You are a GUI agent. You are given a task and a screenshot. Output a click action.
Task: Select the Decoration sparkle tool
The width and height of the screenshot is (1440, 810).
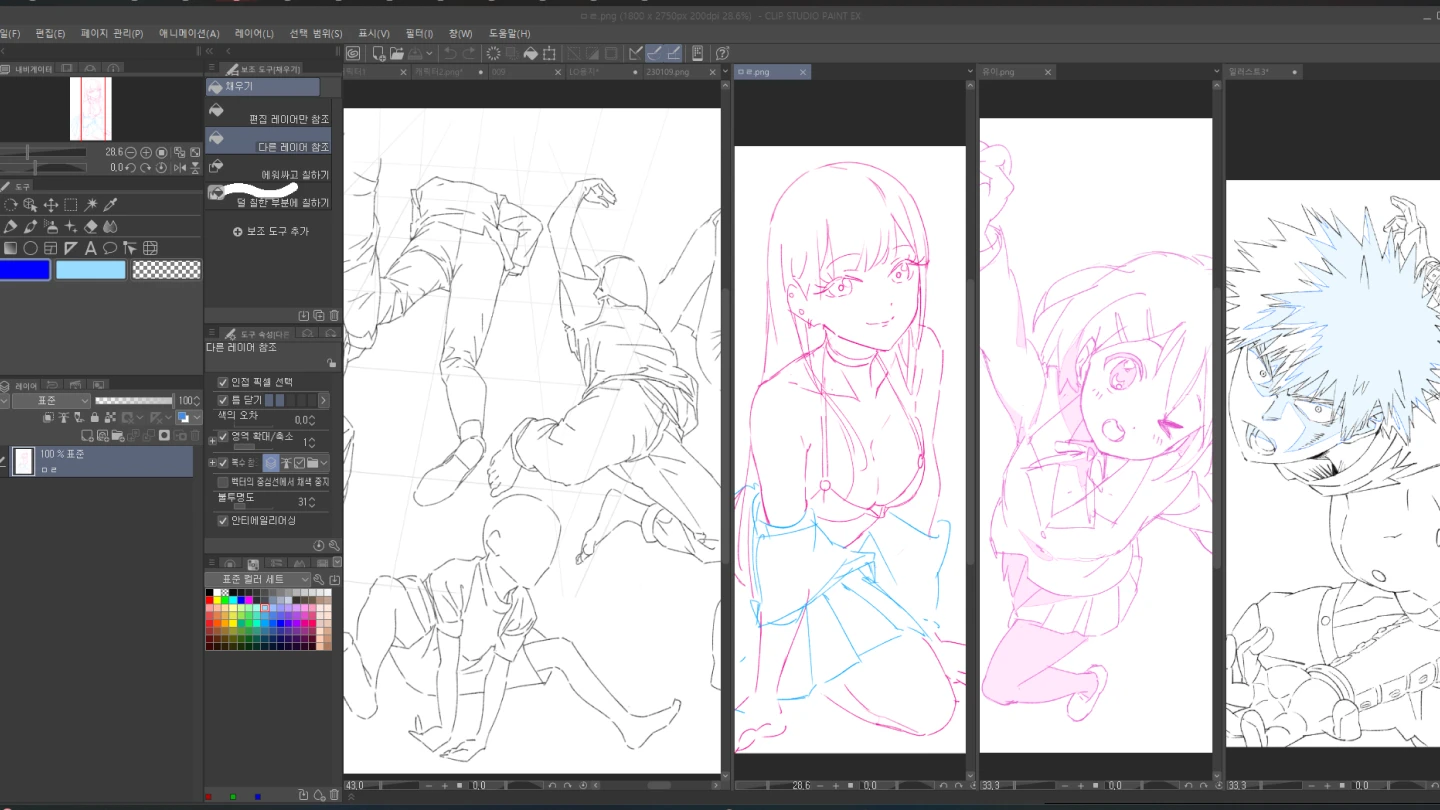(71, 227)
